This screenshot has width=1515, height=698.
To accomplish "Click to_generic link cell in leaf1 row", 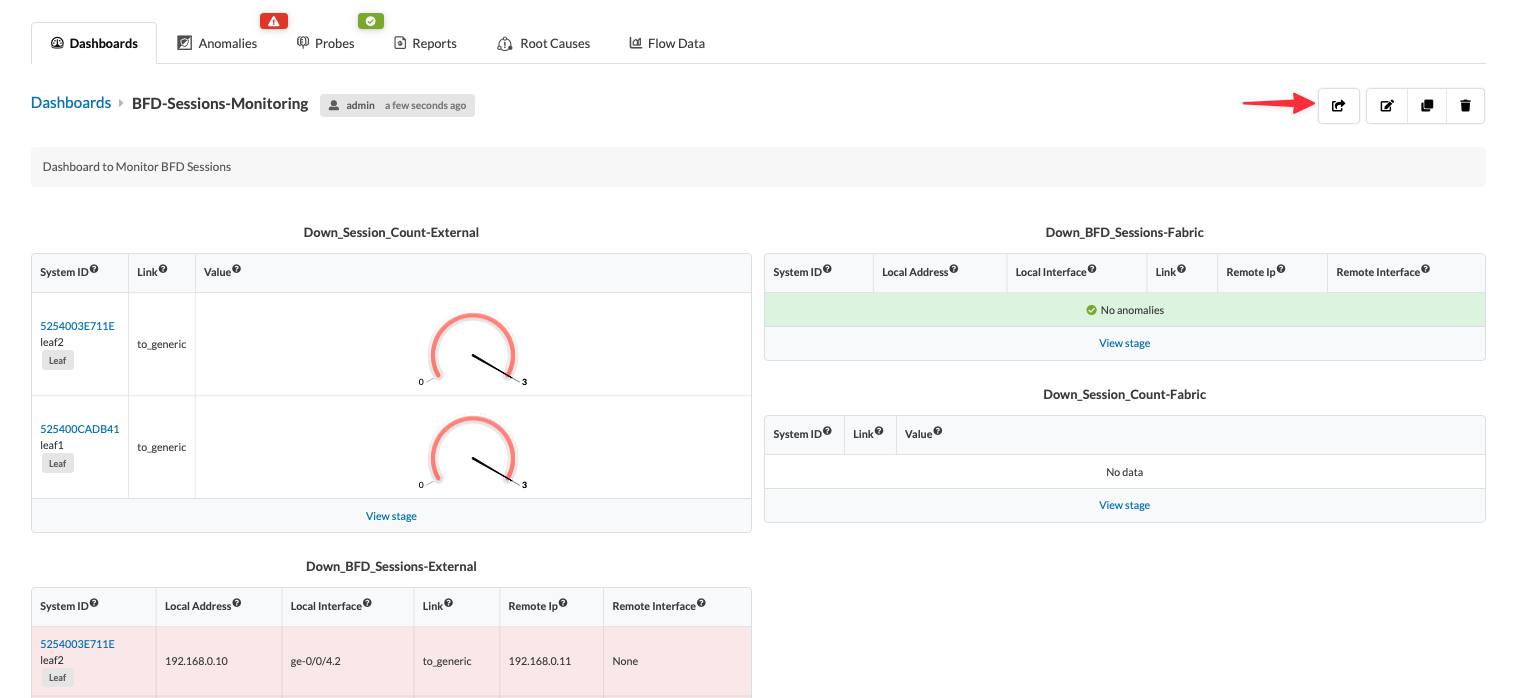I will point(162,447).
